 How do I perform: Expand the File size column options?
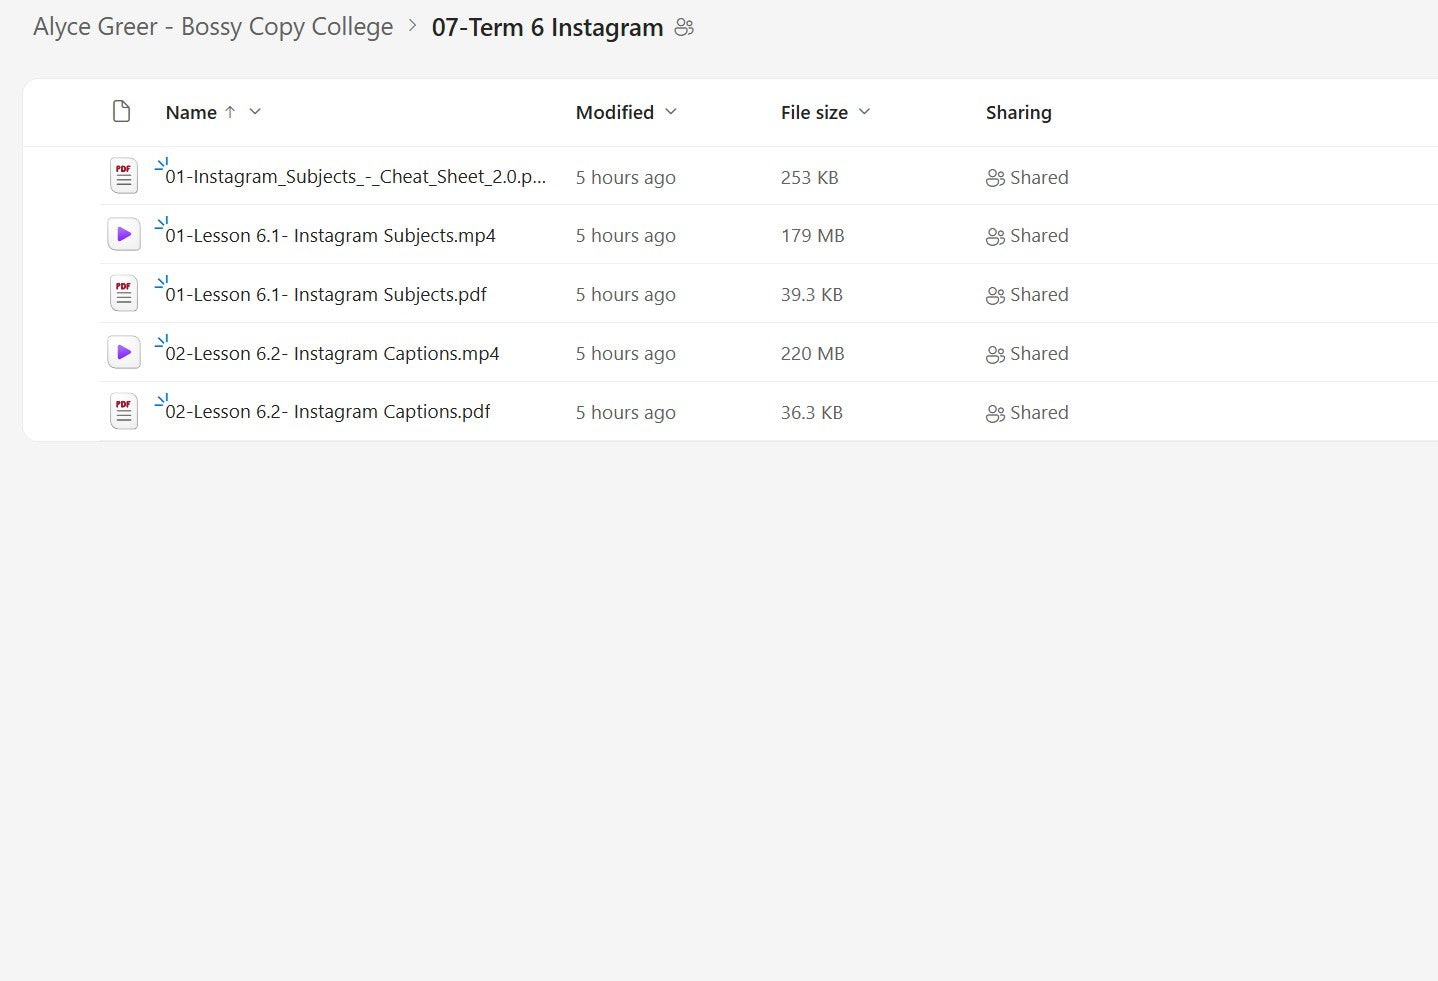point(864,112)
